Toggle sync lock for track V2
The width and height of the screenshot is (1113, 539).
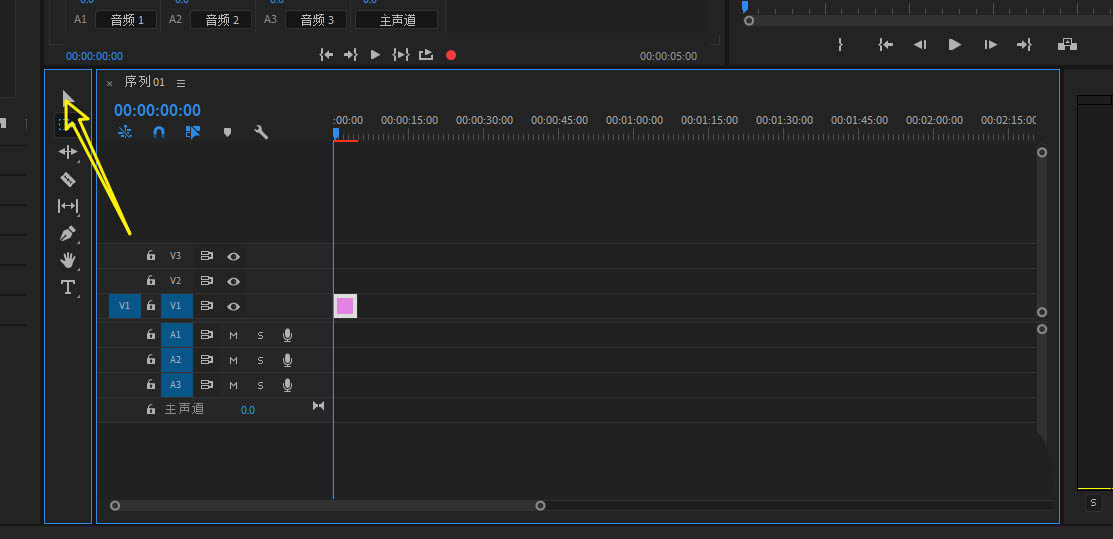coord(207,281)
